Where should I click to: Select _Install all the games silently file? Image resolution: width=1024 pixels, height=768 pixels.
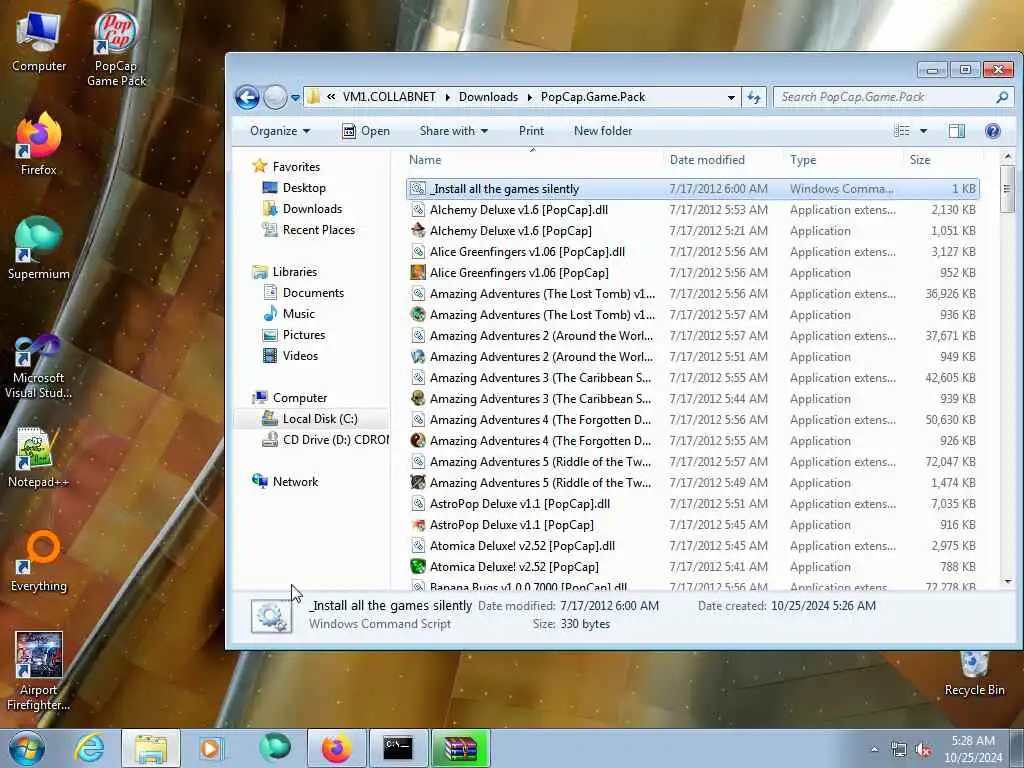[692, 189]
